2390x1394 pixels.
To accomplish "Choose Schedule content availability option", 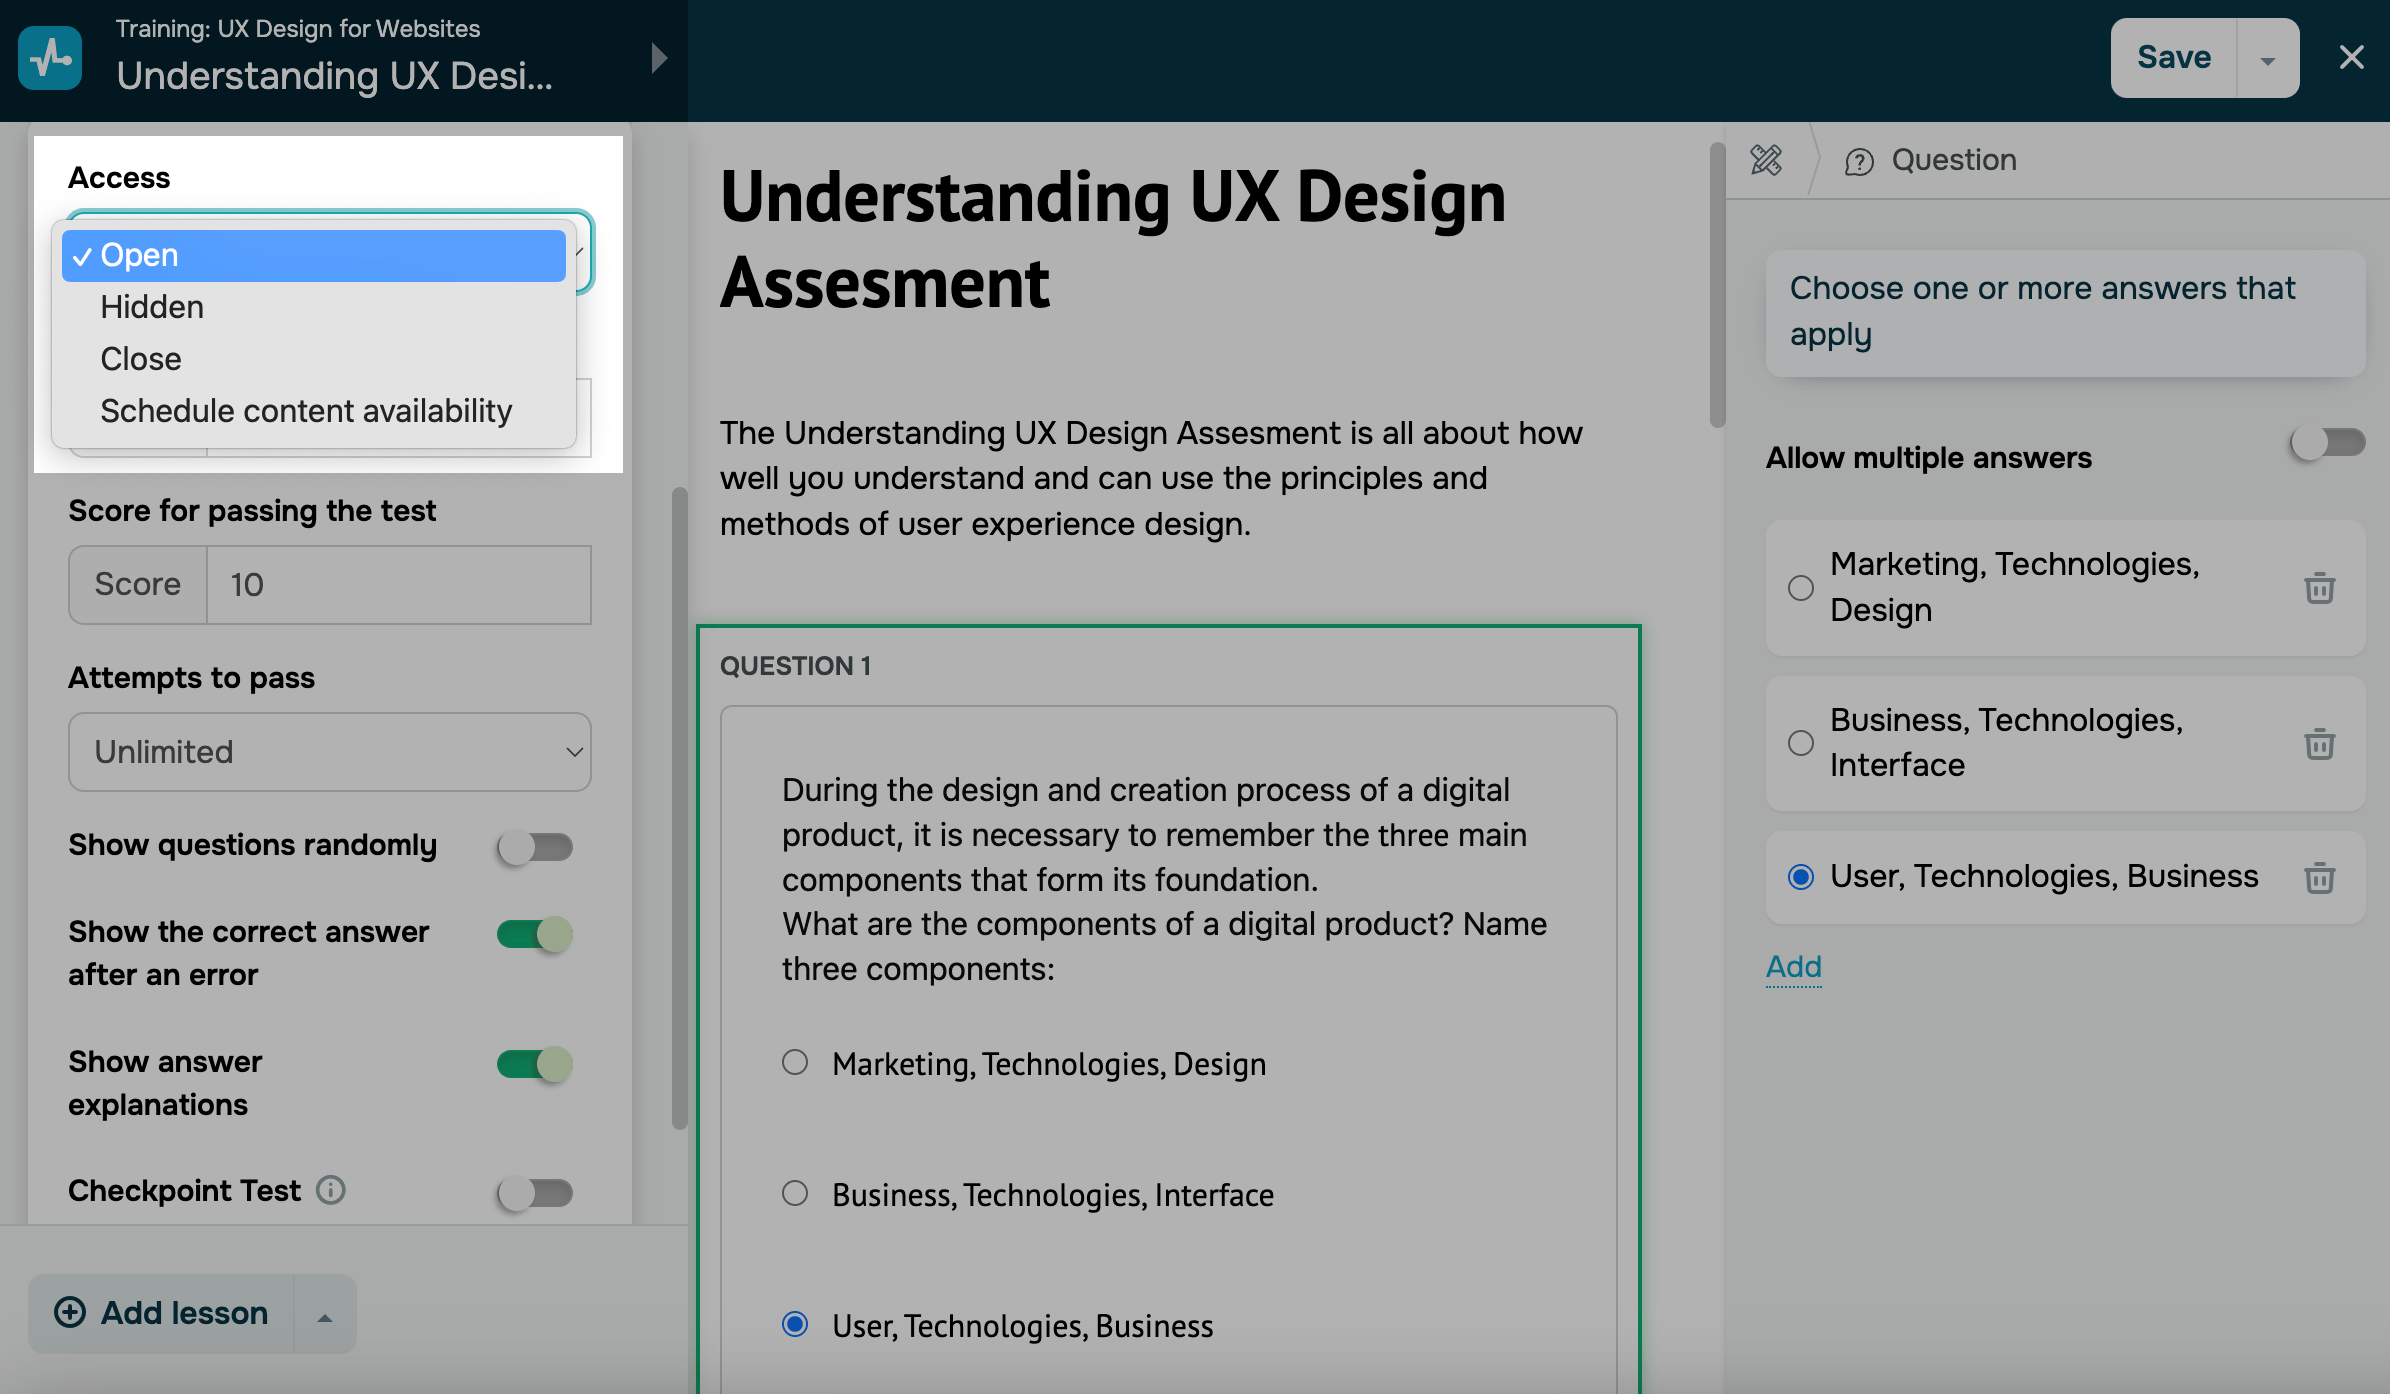I will click(306, 411).
